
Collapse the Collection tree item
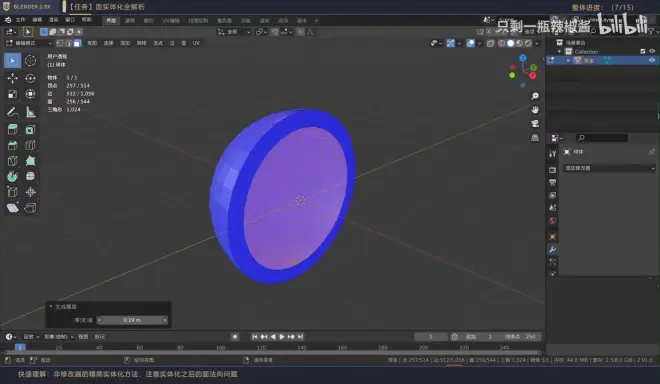(x=560, y=51)
